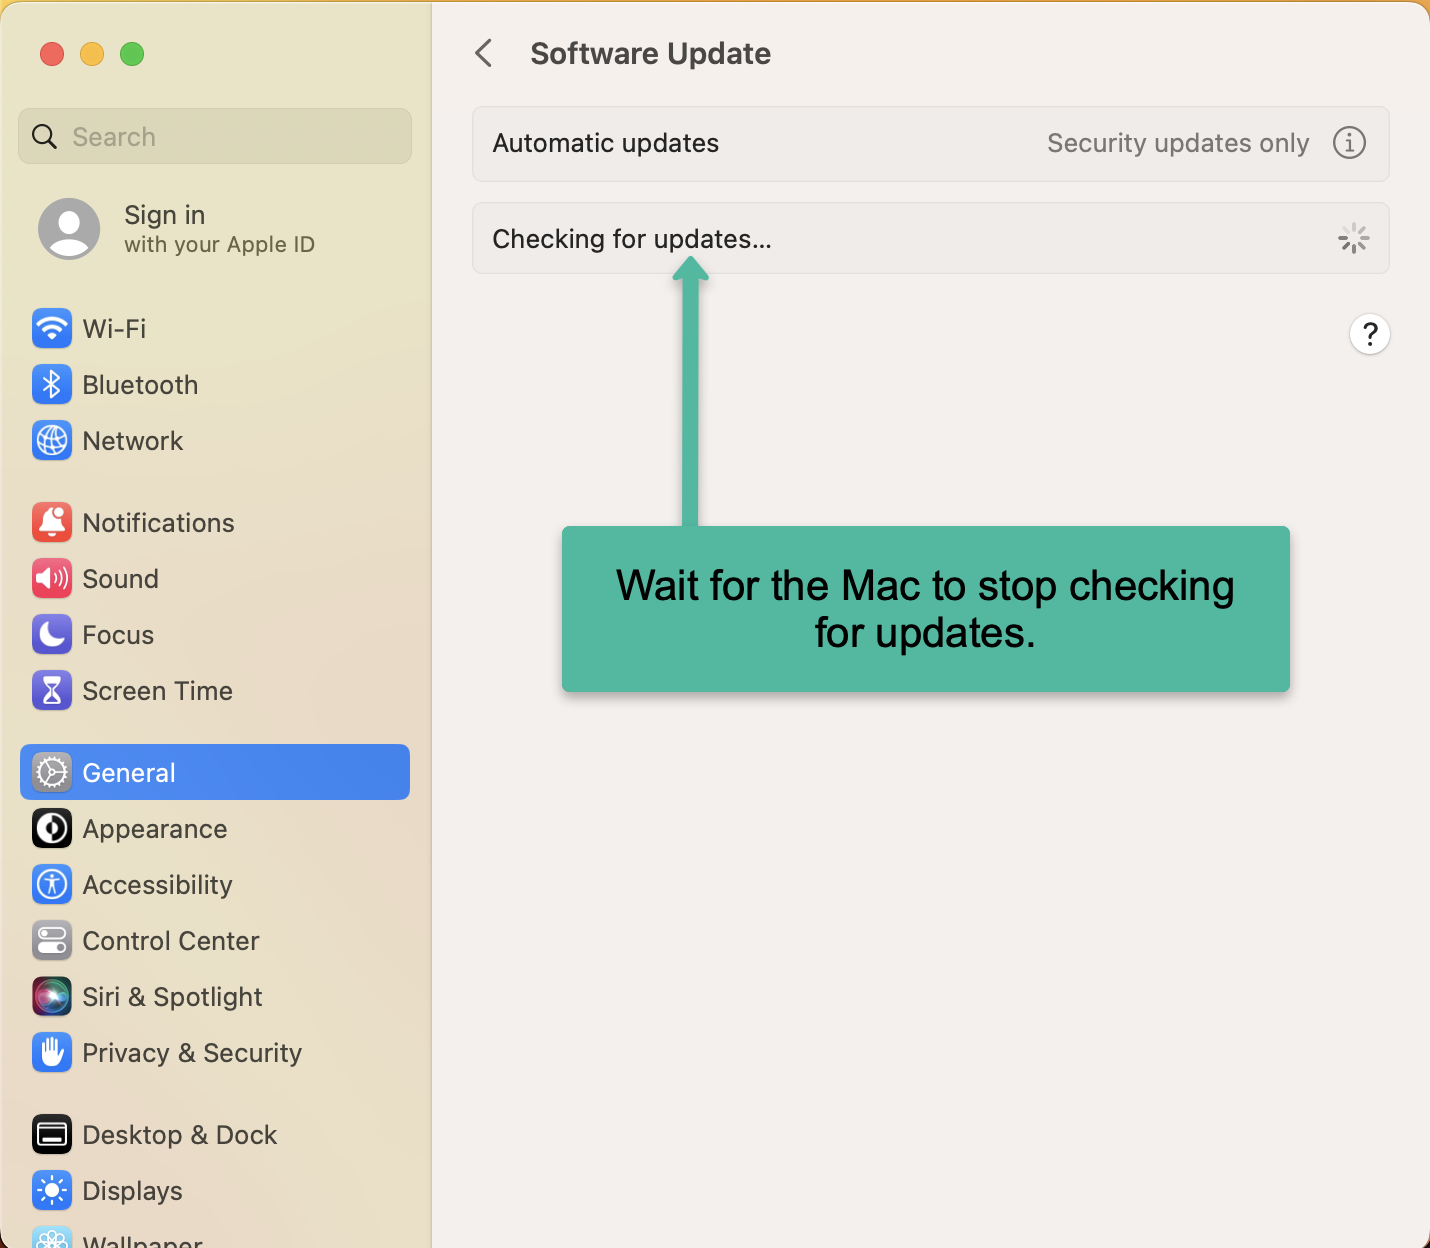Open Appearance settings label

pos(155,829)
